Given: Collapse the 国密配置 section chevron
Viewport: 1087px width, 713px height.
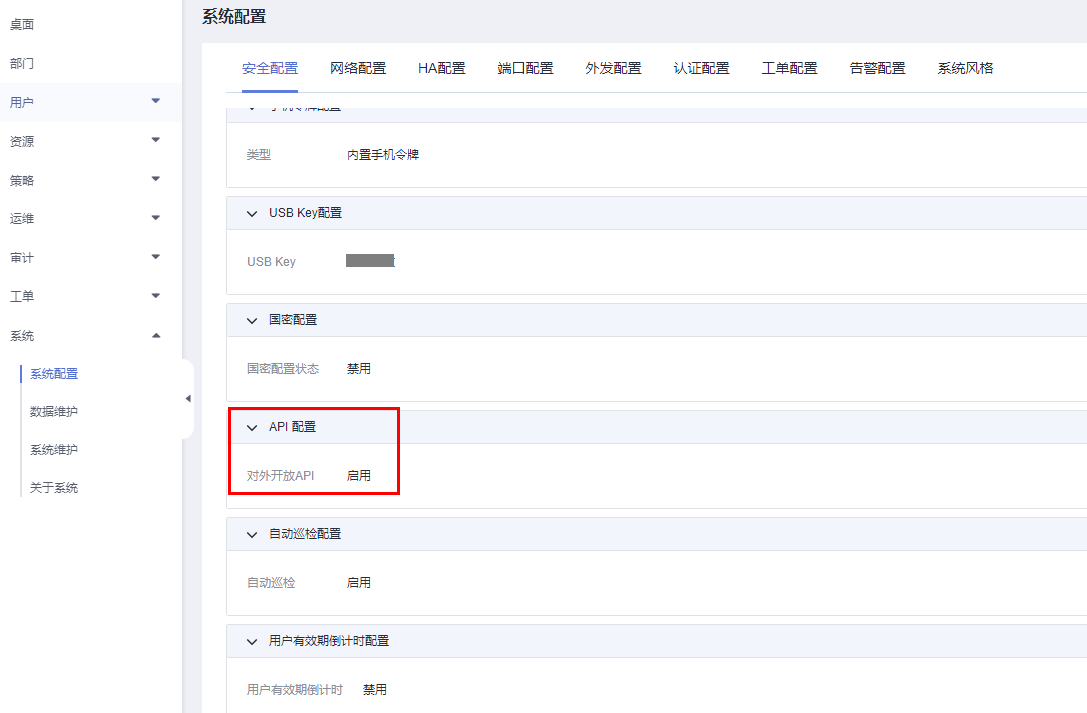Looking at the screenshot, I should pos(252,320).
